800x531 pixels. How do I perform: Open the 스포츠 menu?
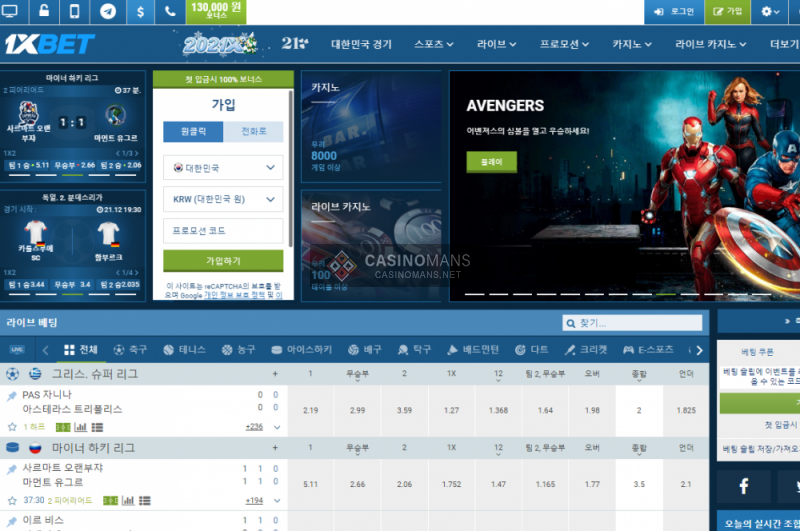point(435,44)
